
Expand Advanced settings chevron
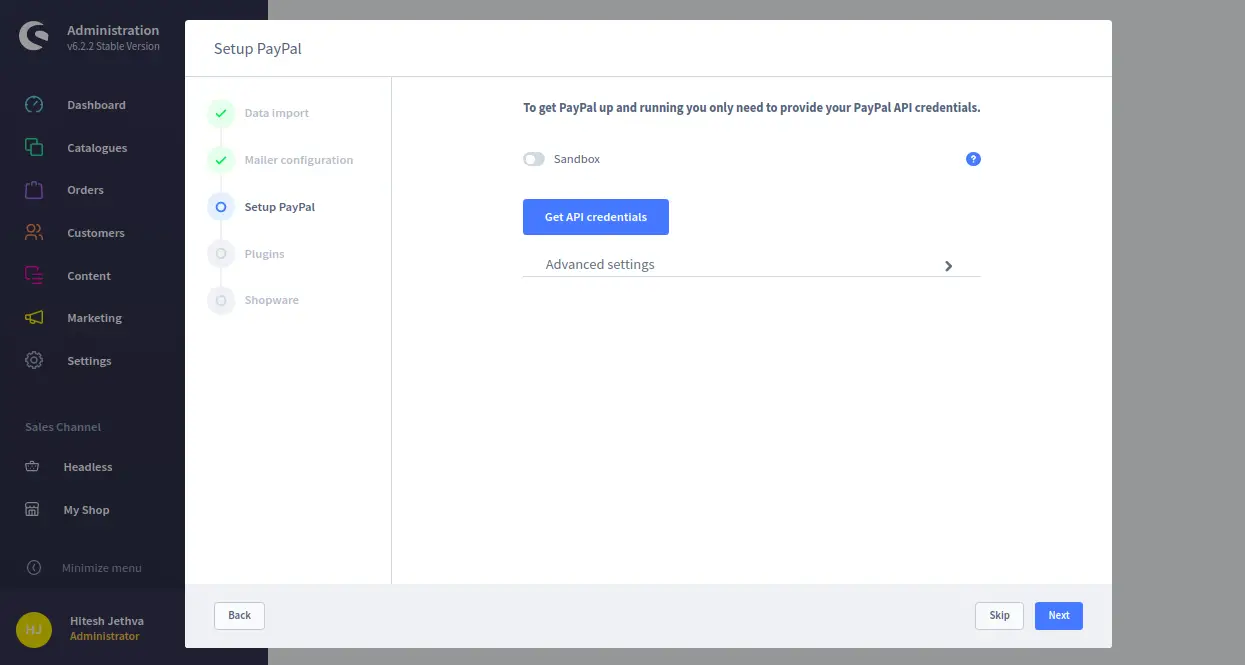point(948,266)
